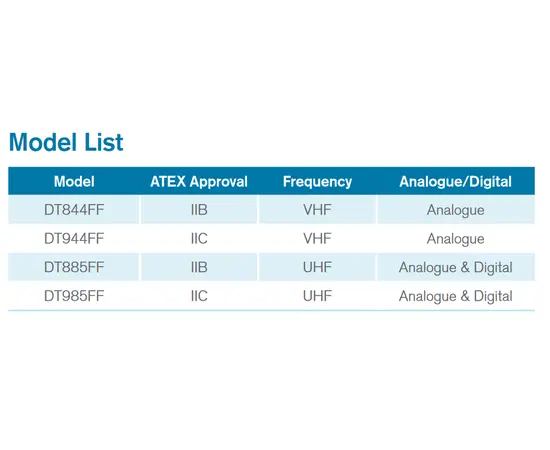Click Analogue cell in DT844FF row
This screenshot has width=550, height=450.
pyautogui.click(x=455, y=211)
